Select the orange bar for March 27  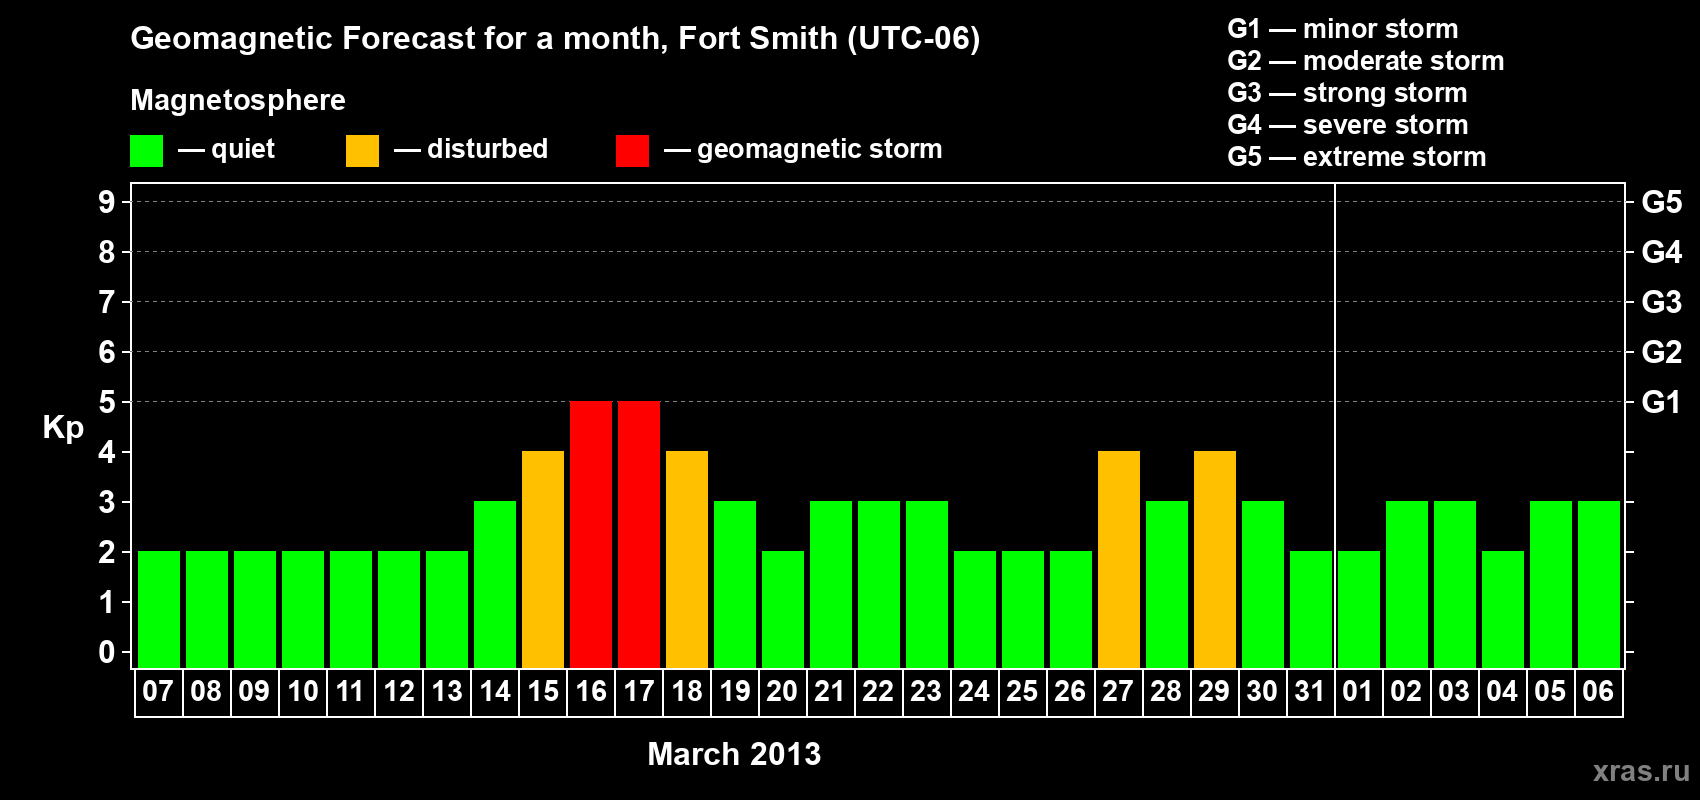pos(1119,560)
